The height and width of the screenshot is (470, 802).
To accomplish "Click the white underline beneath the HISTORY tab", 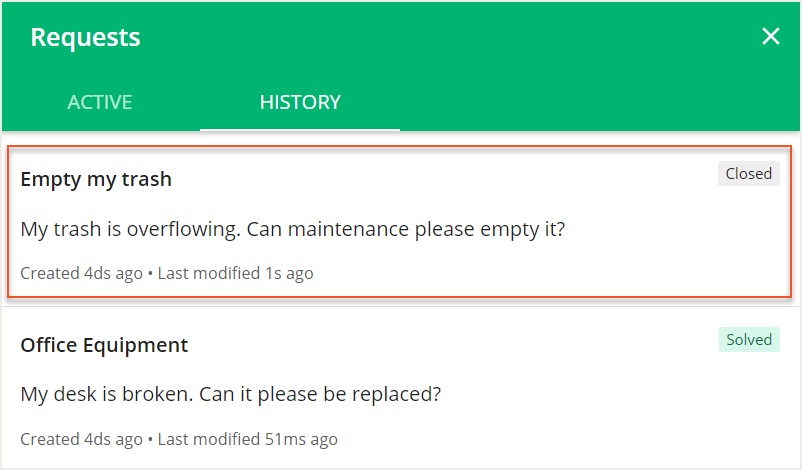I will click(300, 129).
